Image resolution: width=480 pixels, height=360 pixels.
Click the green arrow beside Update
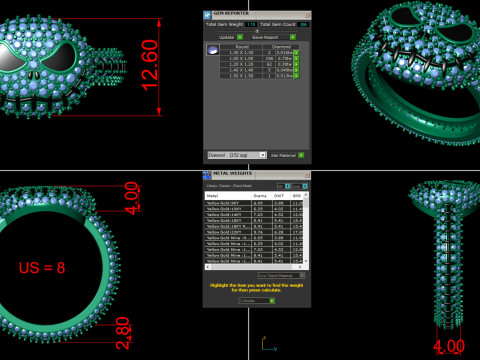point(240,37)
